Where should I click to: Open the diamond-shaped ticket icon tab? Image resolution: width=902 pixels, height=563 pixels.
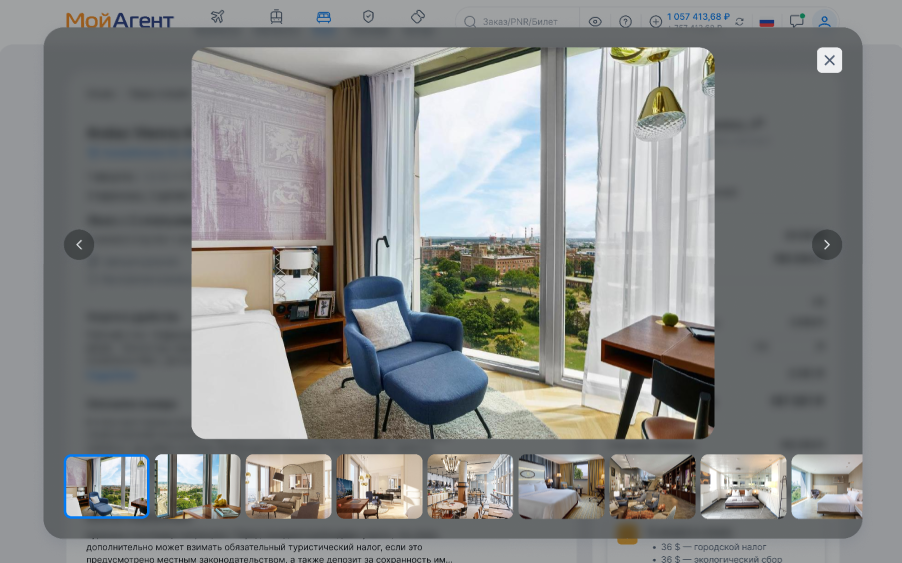418,17
